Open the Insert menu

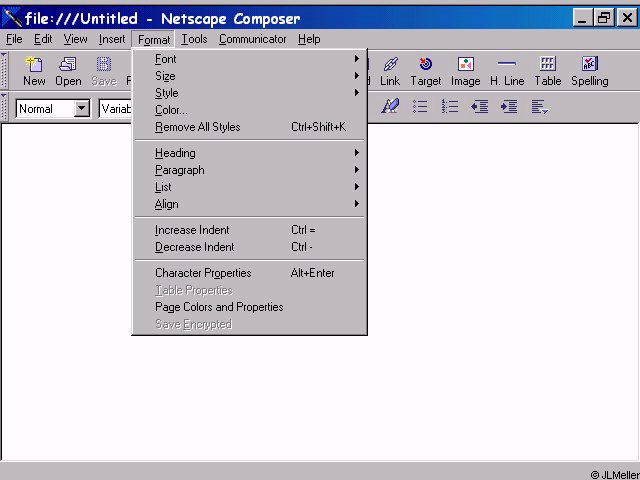[x=112, y=39]
